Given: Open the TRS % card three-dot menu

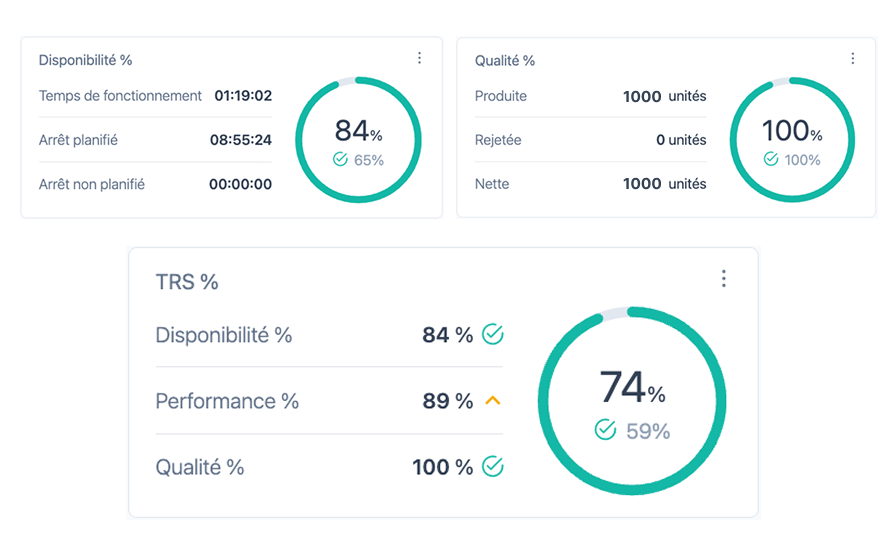Looking at the screenshot, I should 723,278.
